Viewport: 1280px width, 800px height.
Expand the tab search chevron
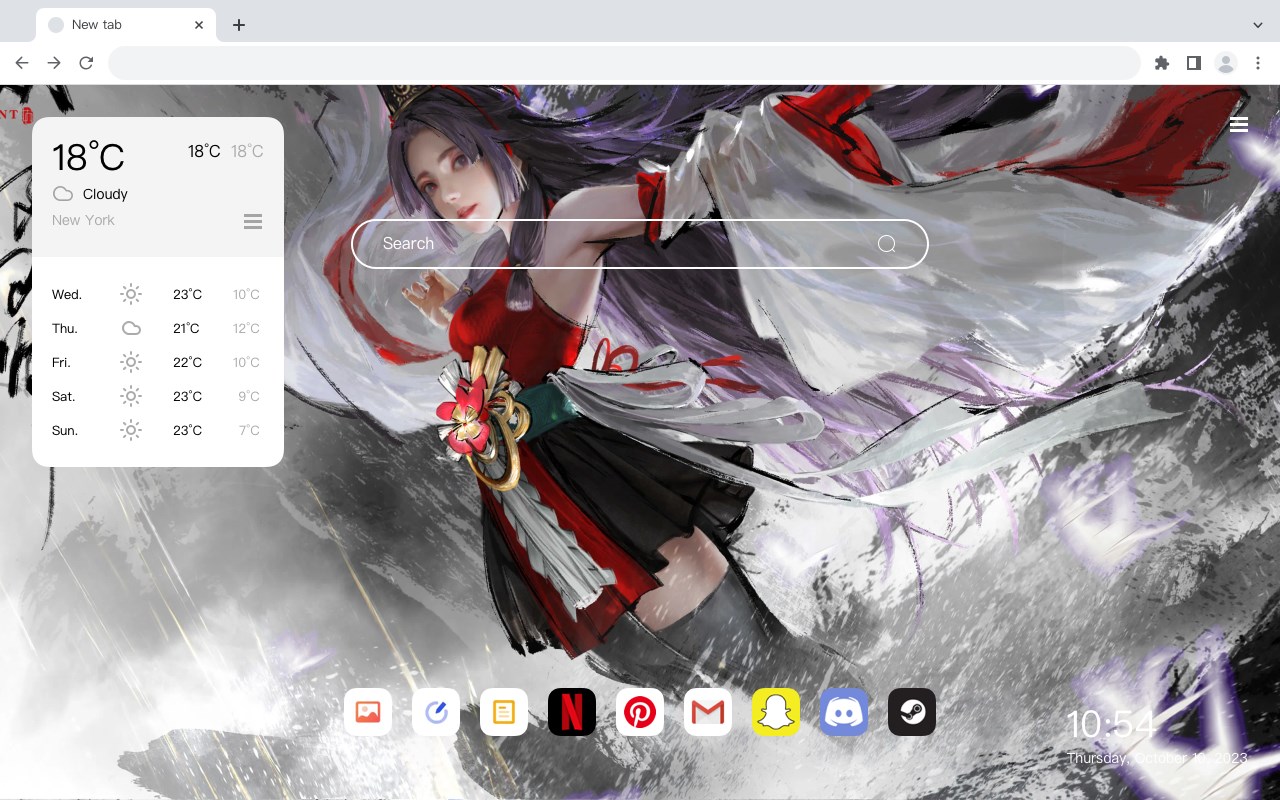tap(1257, 25)
